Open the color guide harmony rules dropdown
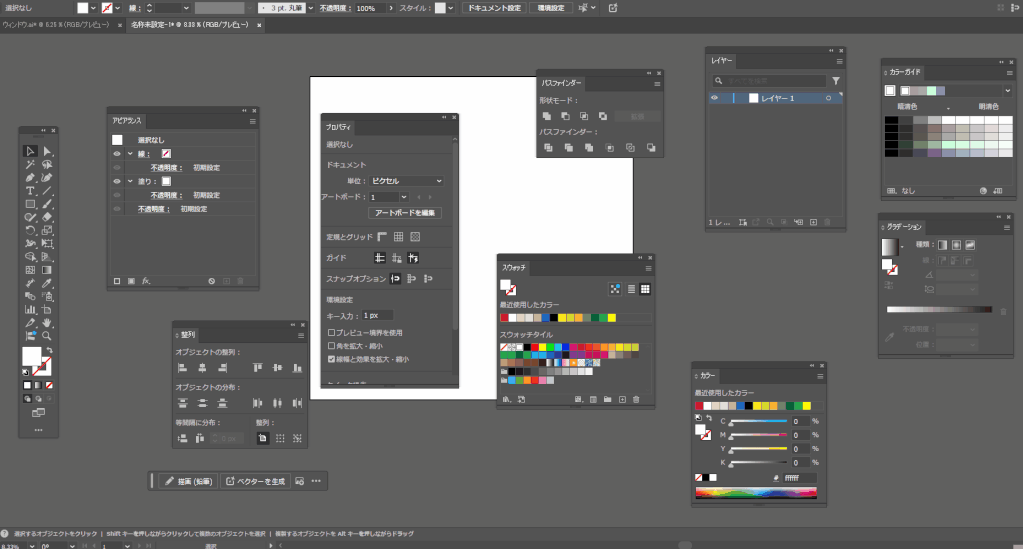 coord(1007,91)
